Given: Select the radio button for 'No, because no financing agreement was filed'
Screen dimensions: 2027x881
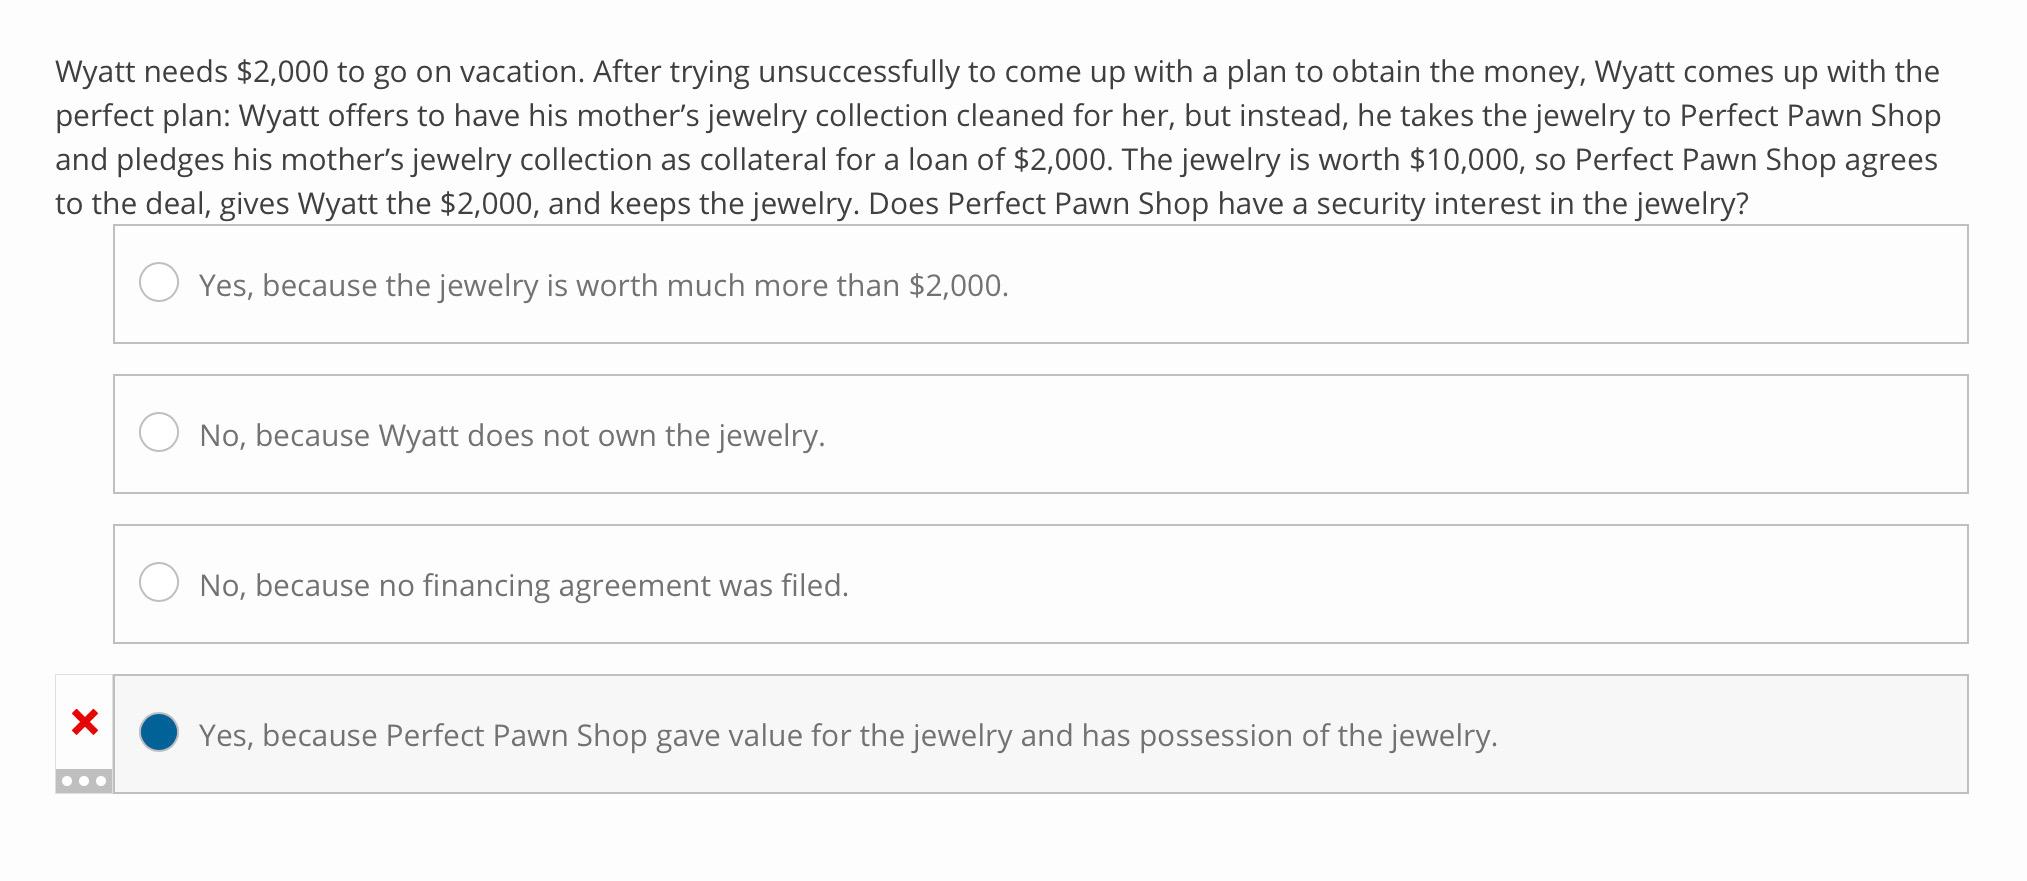Looking at the screenshot, I should pyautogui.click(x=159, y=584).
